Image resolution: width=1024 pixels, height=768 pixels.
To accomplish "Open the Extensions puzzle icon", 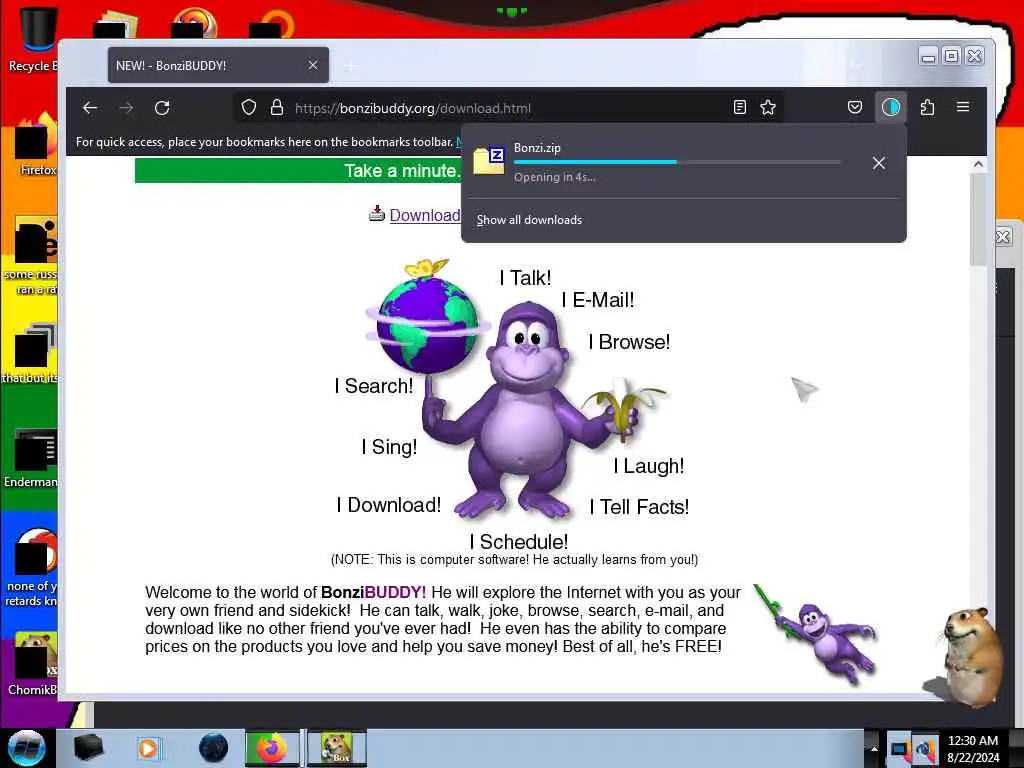I will [927, 107].
